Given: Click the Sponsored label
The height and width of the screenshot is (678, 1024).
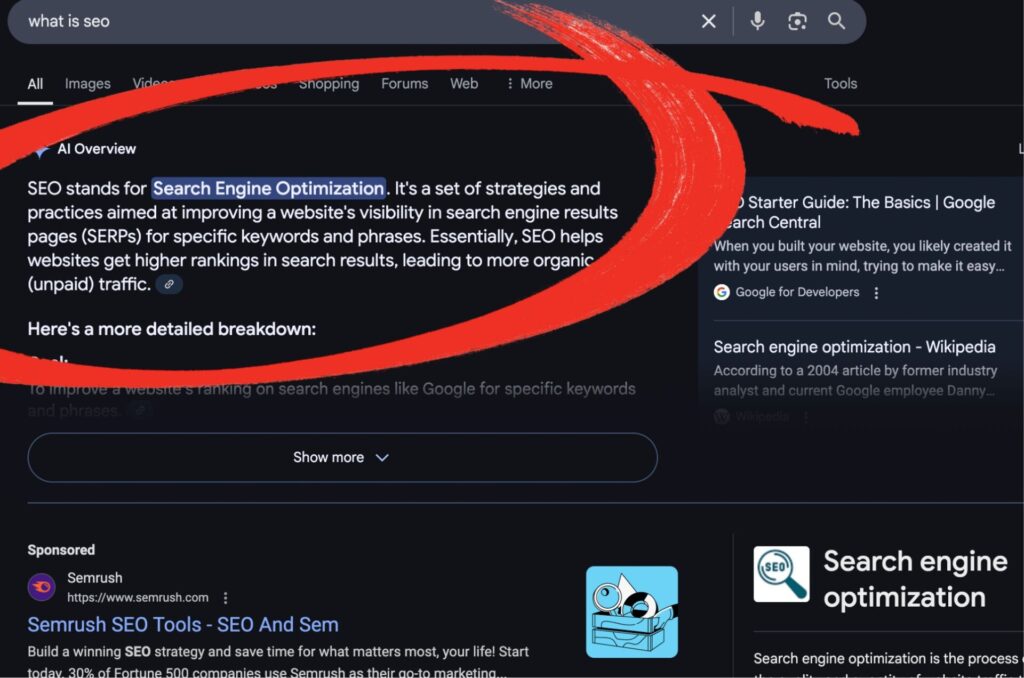Looking at the screenshot, I should click(61, 550).
